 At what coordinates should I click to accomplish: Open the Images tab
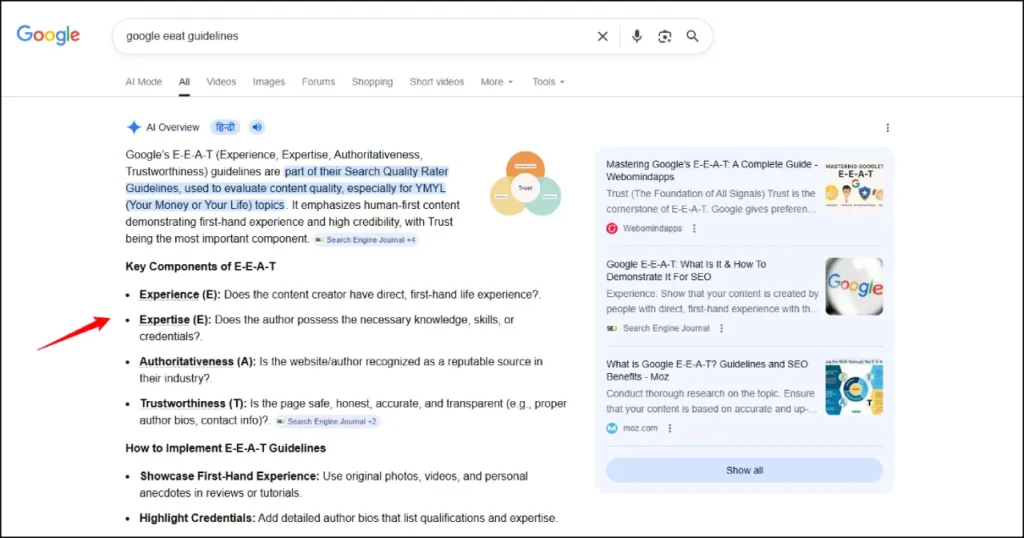click(269, 82)
